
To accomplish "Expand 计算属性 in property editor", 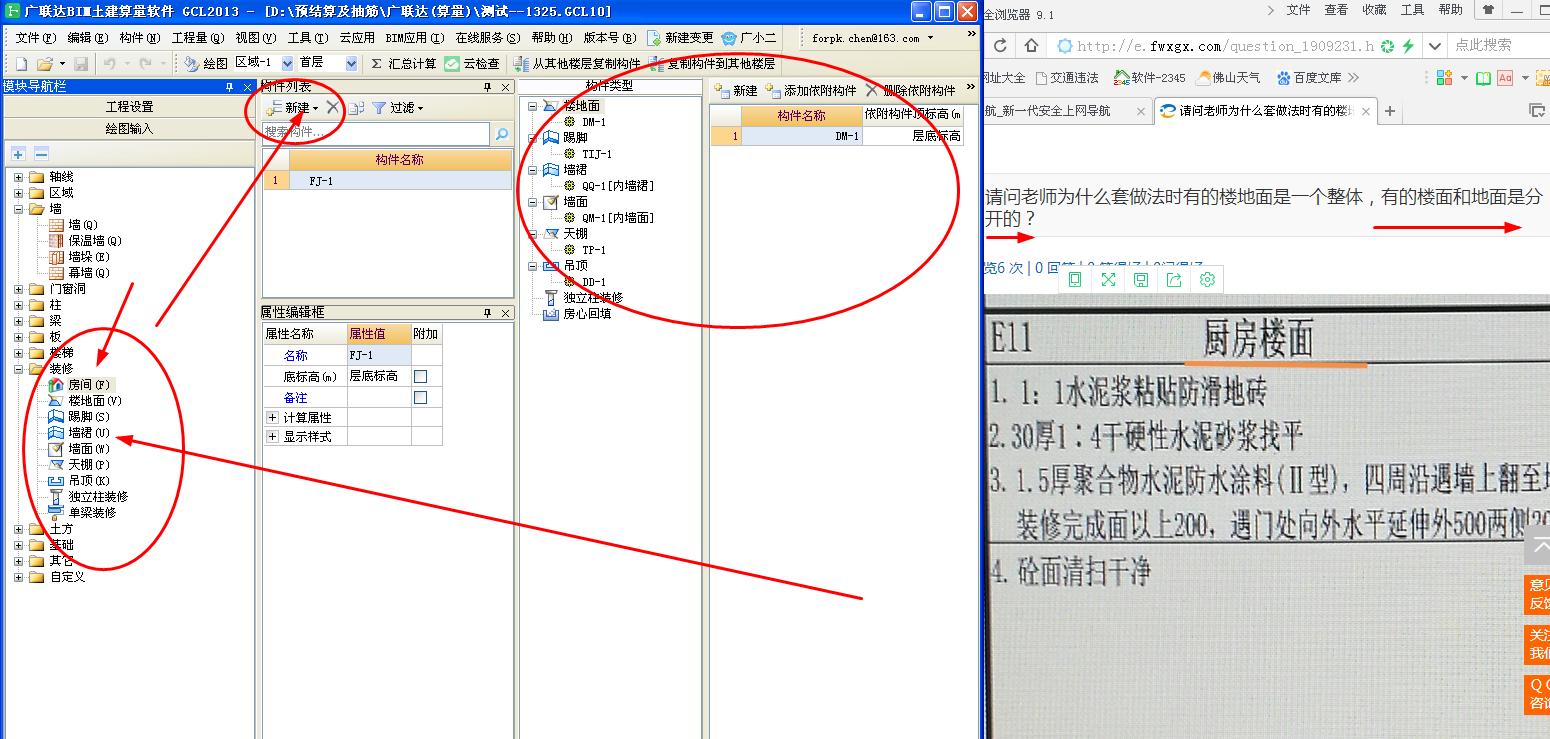I will [272, 417].
